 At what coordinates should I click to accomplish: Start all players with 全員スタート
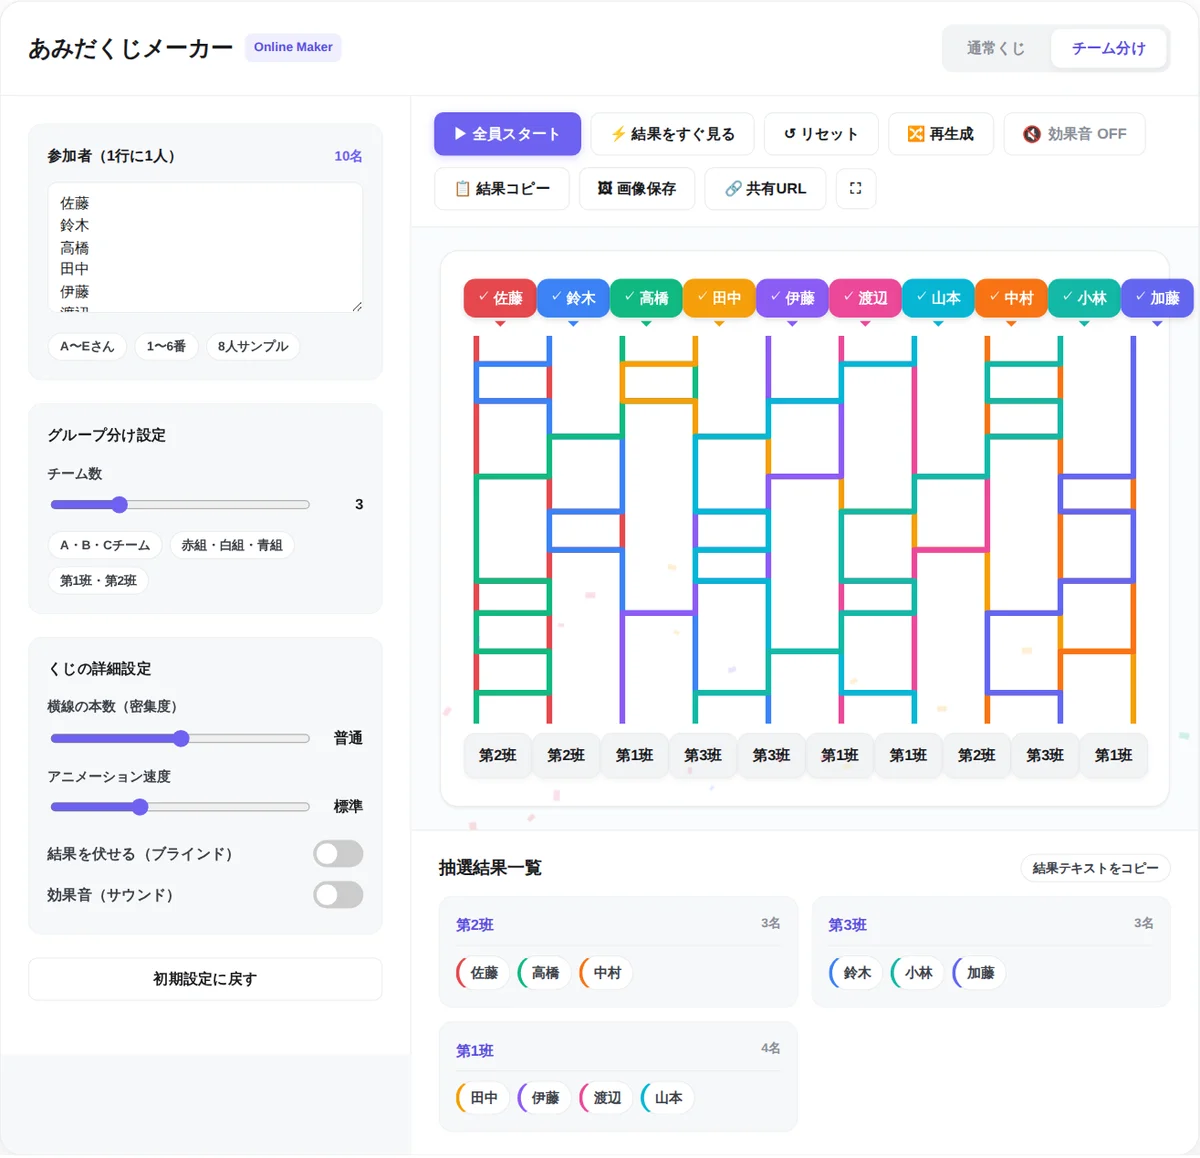[507, 134]
